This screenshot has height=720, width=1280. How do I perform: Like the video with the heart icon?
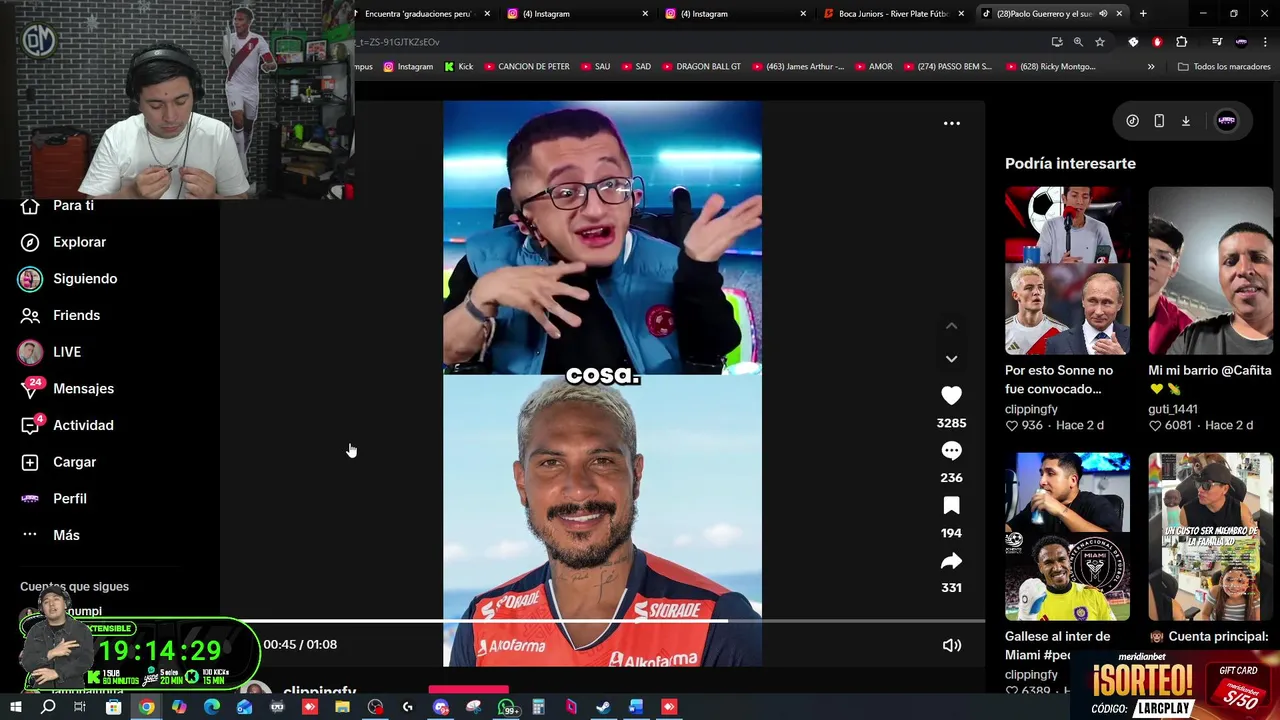tap(951, 396)
